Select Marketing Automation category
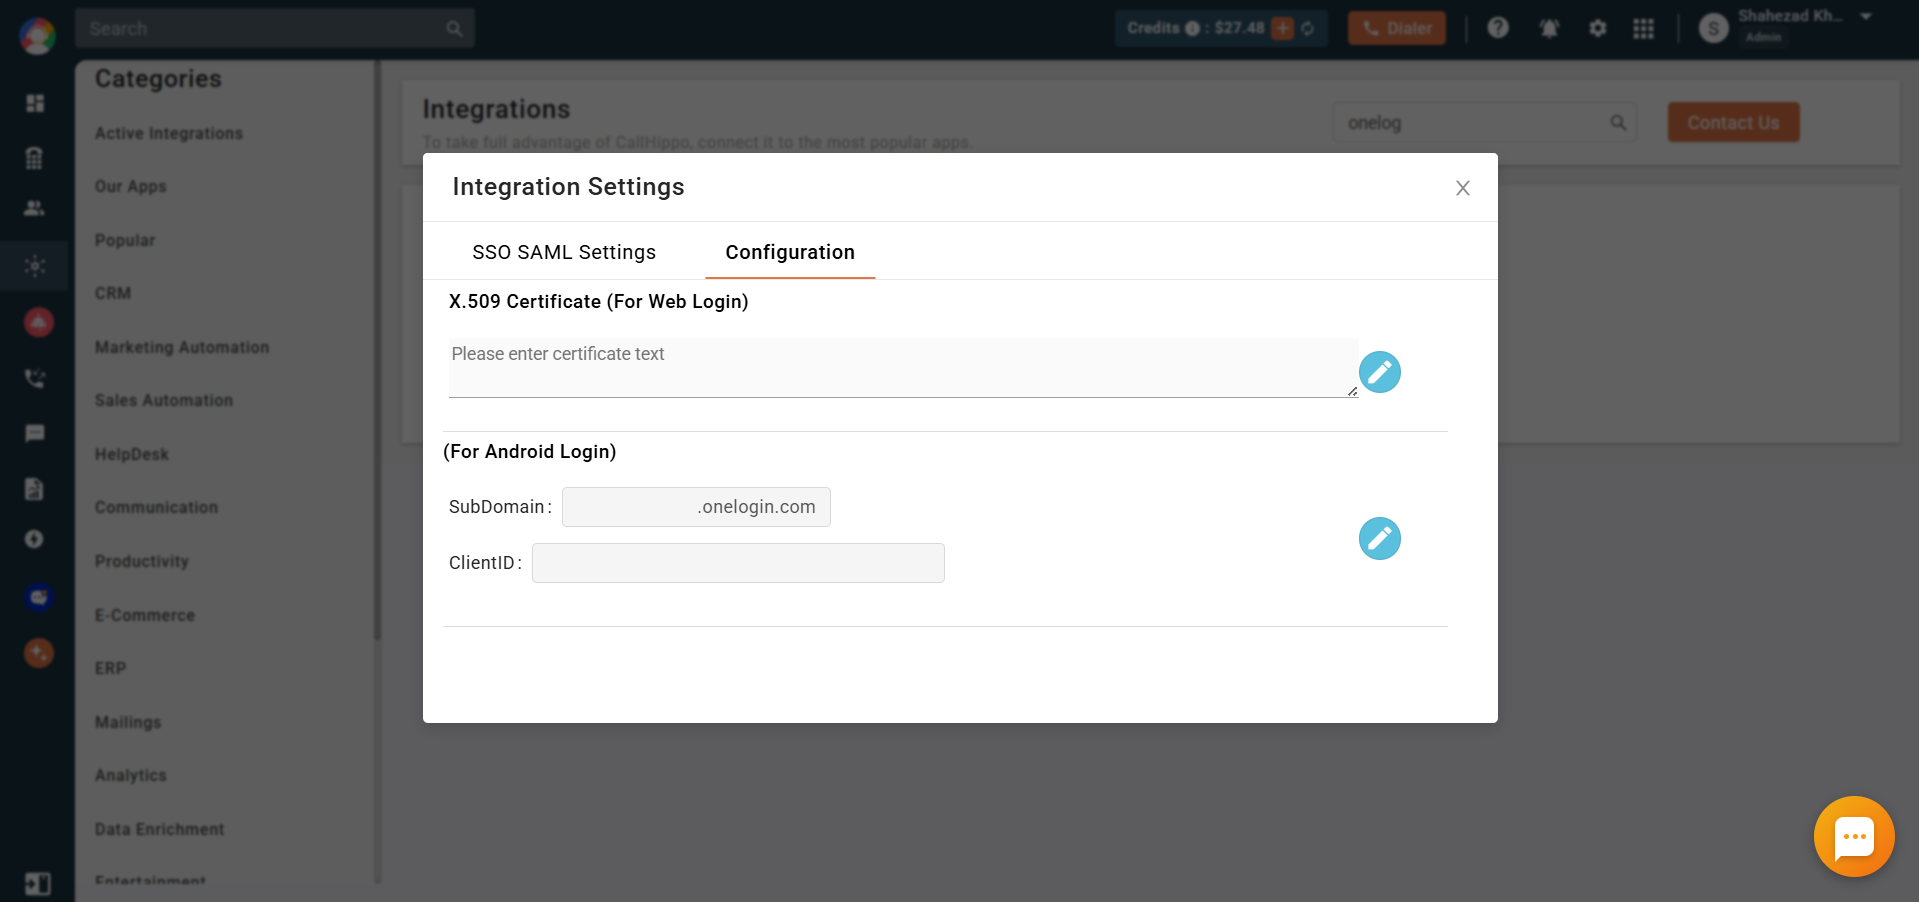Screen dimensions: 1919x902 (x=182, y=347)
